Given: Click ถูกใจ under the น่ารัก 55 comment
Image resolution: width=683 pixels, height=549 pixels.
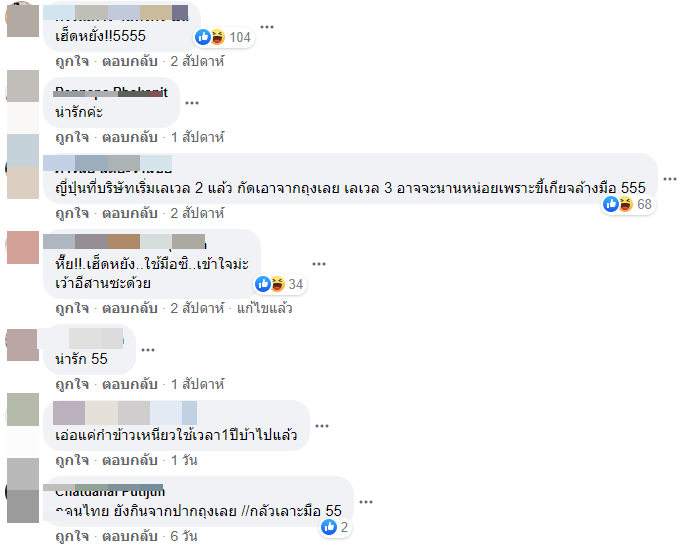Looking at the screenshot, I should (x=72, y=384).
